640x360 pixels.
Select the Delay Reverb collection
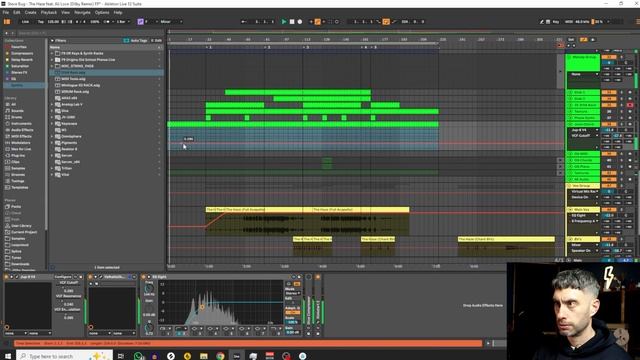click(22, 60)
